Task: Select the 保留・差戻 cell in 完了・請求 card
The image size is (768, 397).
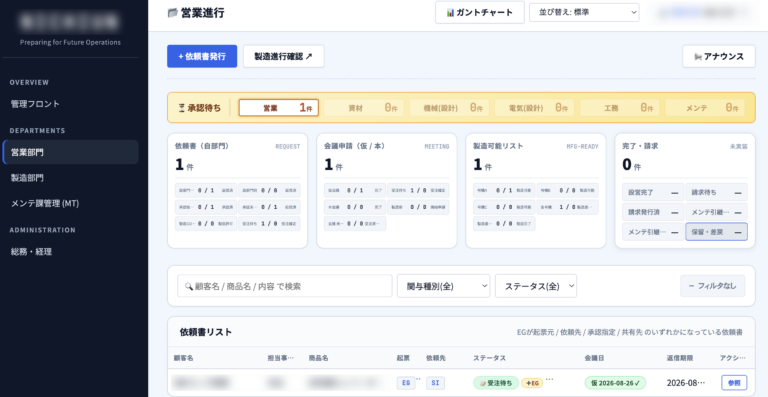Action: 716,232
